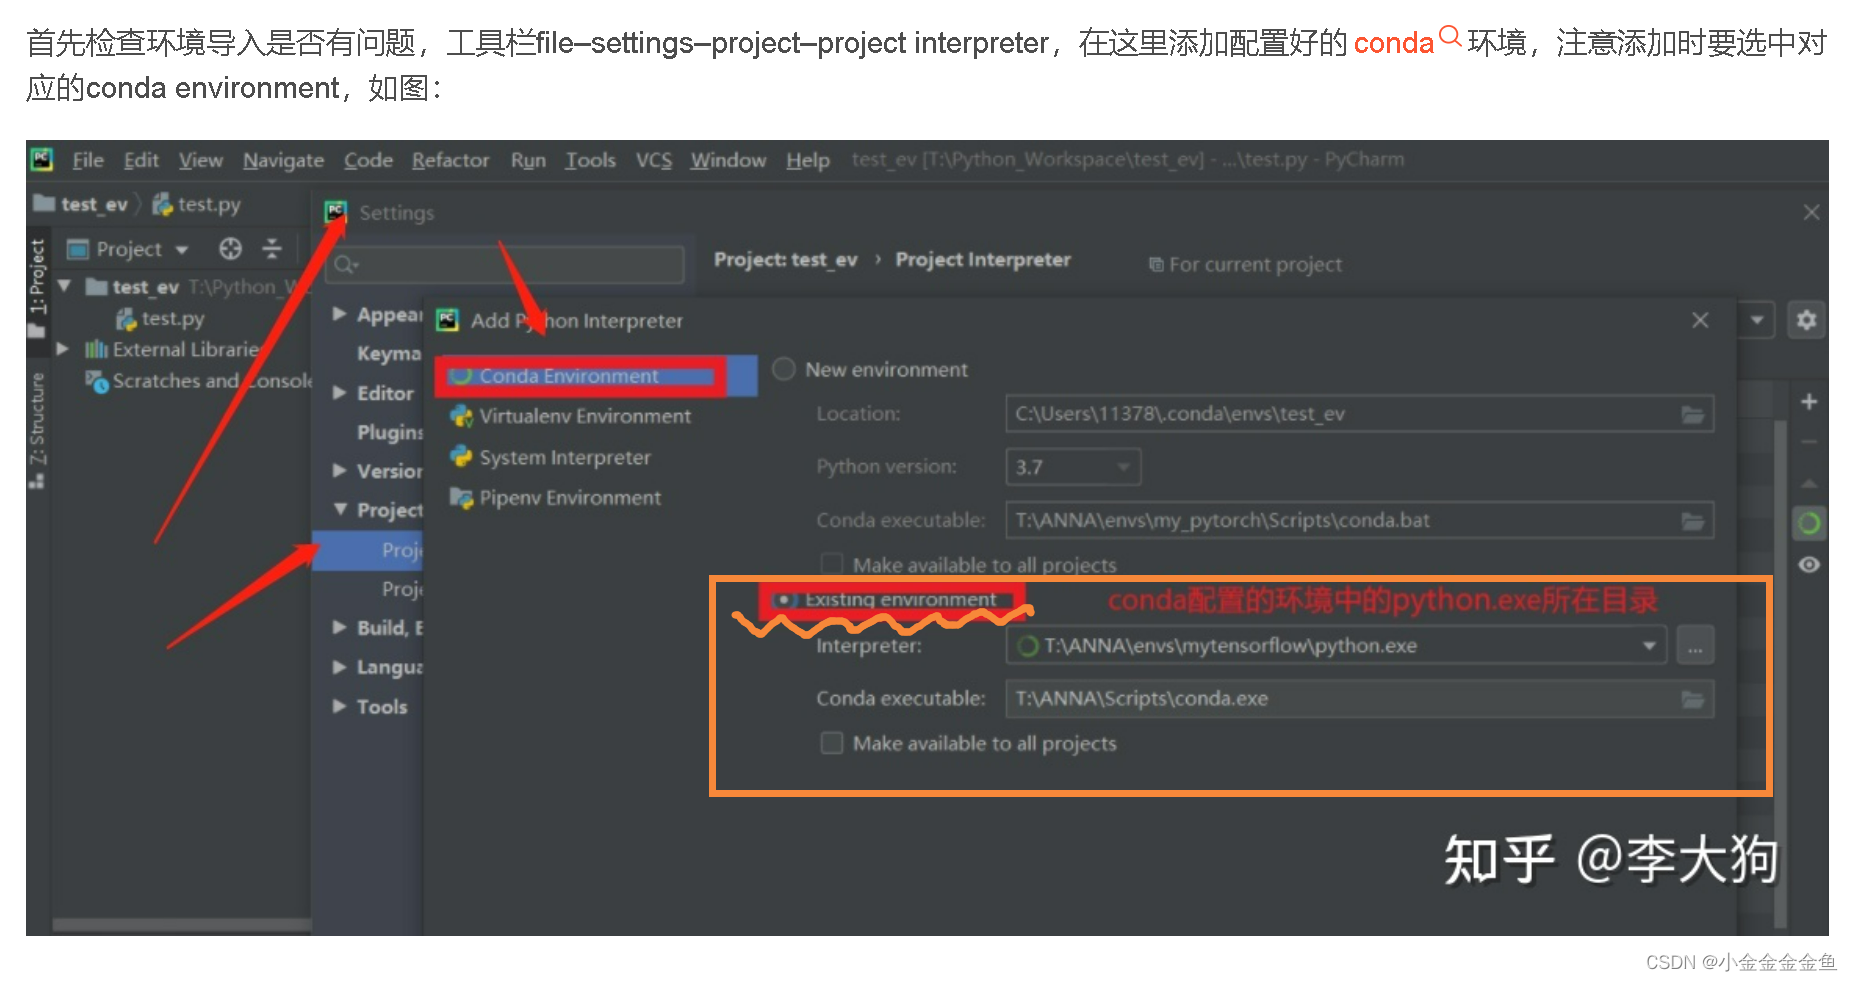
Task: Select Pipenv Environment interpreter type
Action: 556,498
